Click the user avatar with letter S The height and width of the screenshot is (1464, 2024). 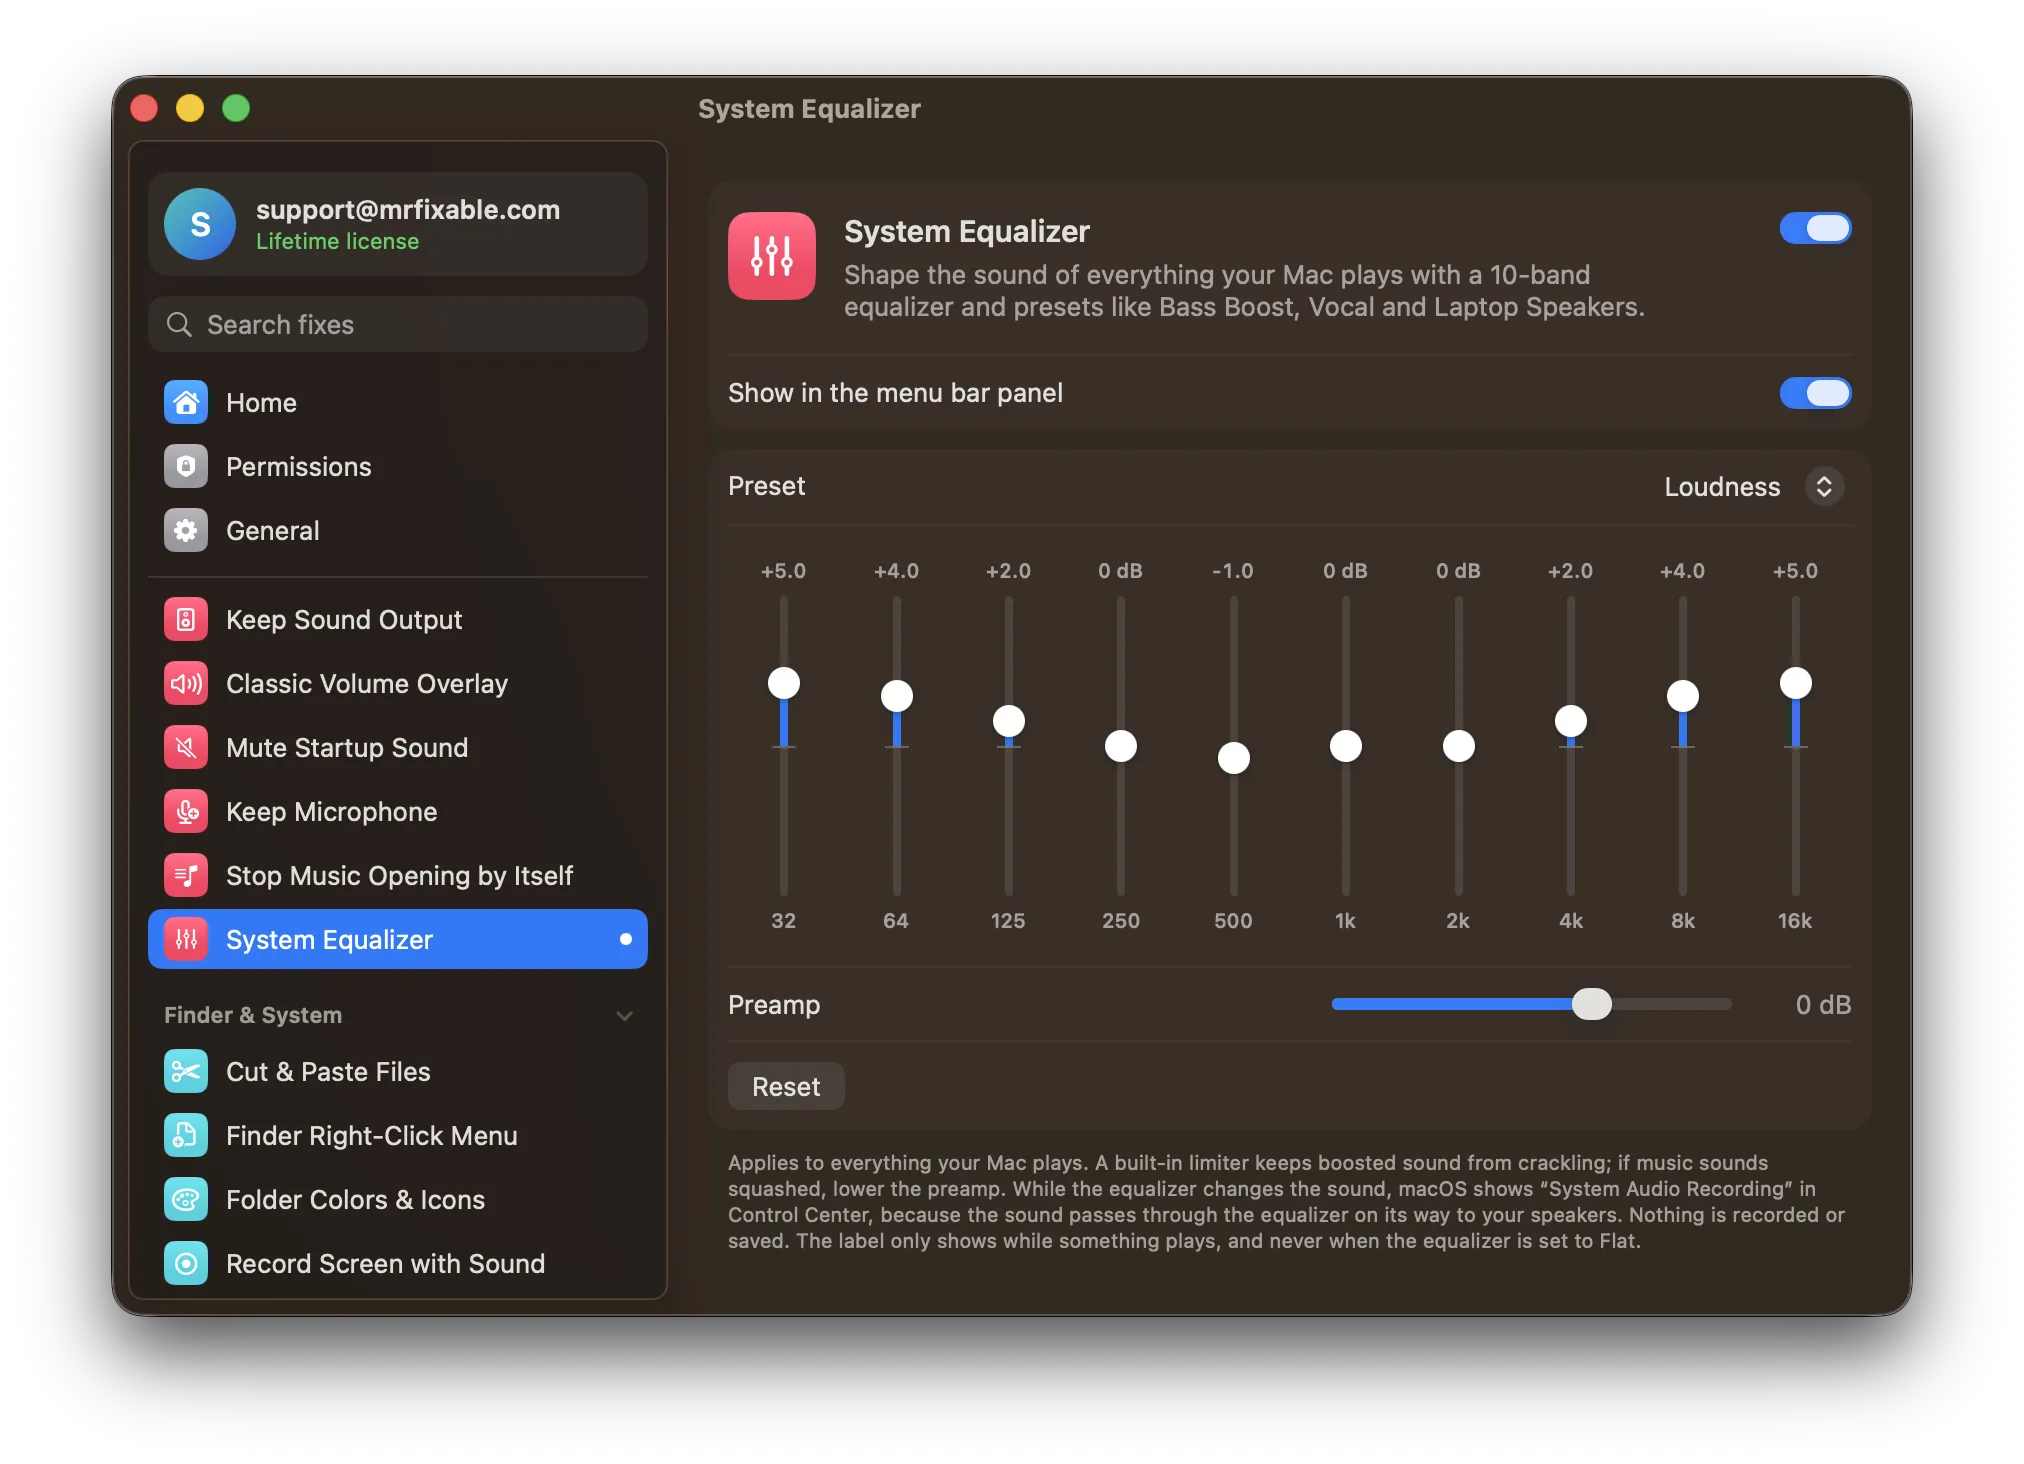coord(200,224)
